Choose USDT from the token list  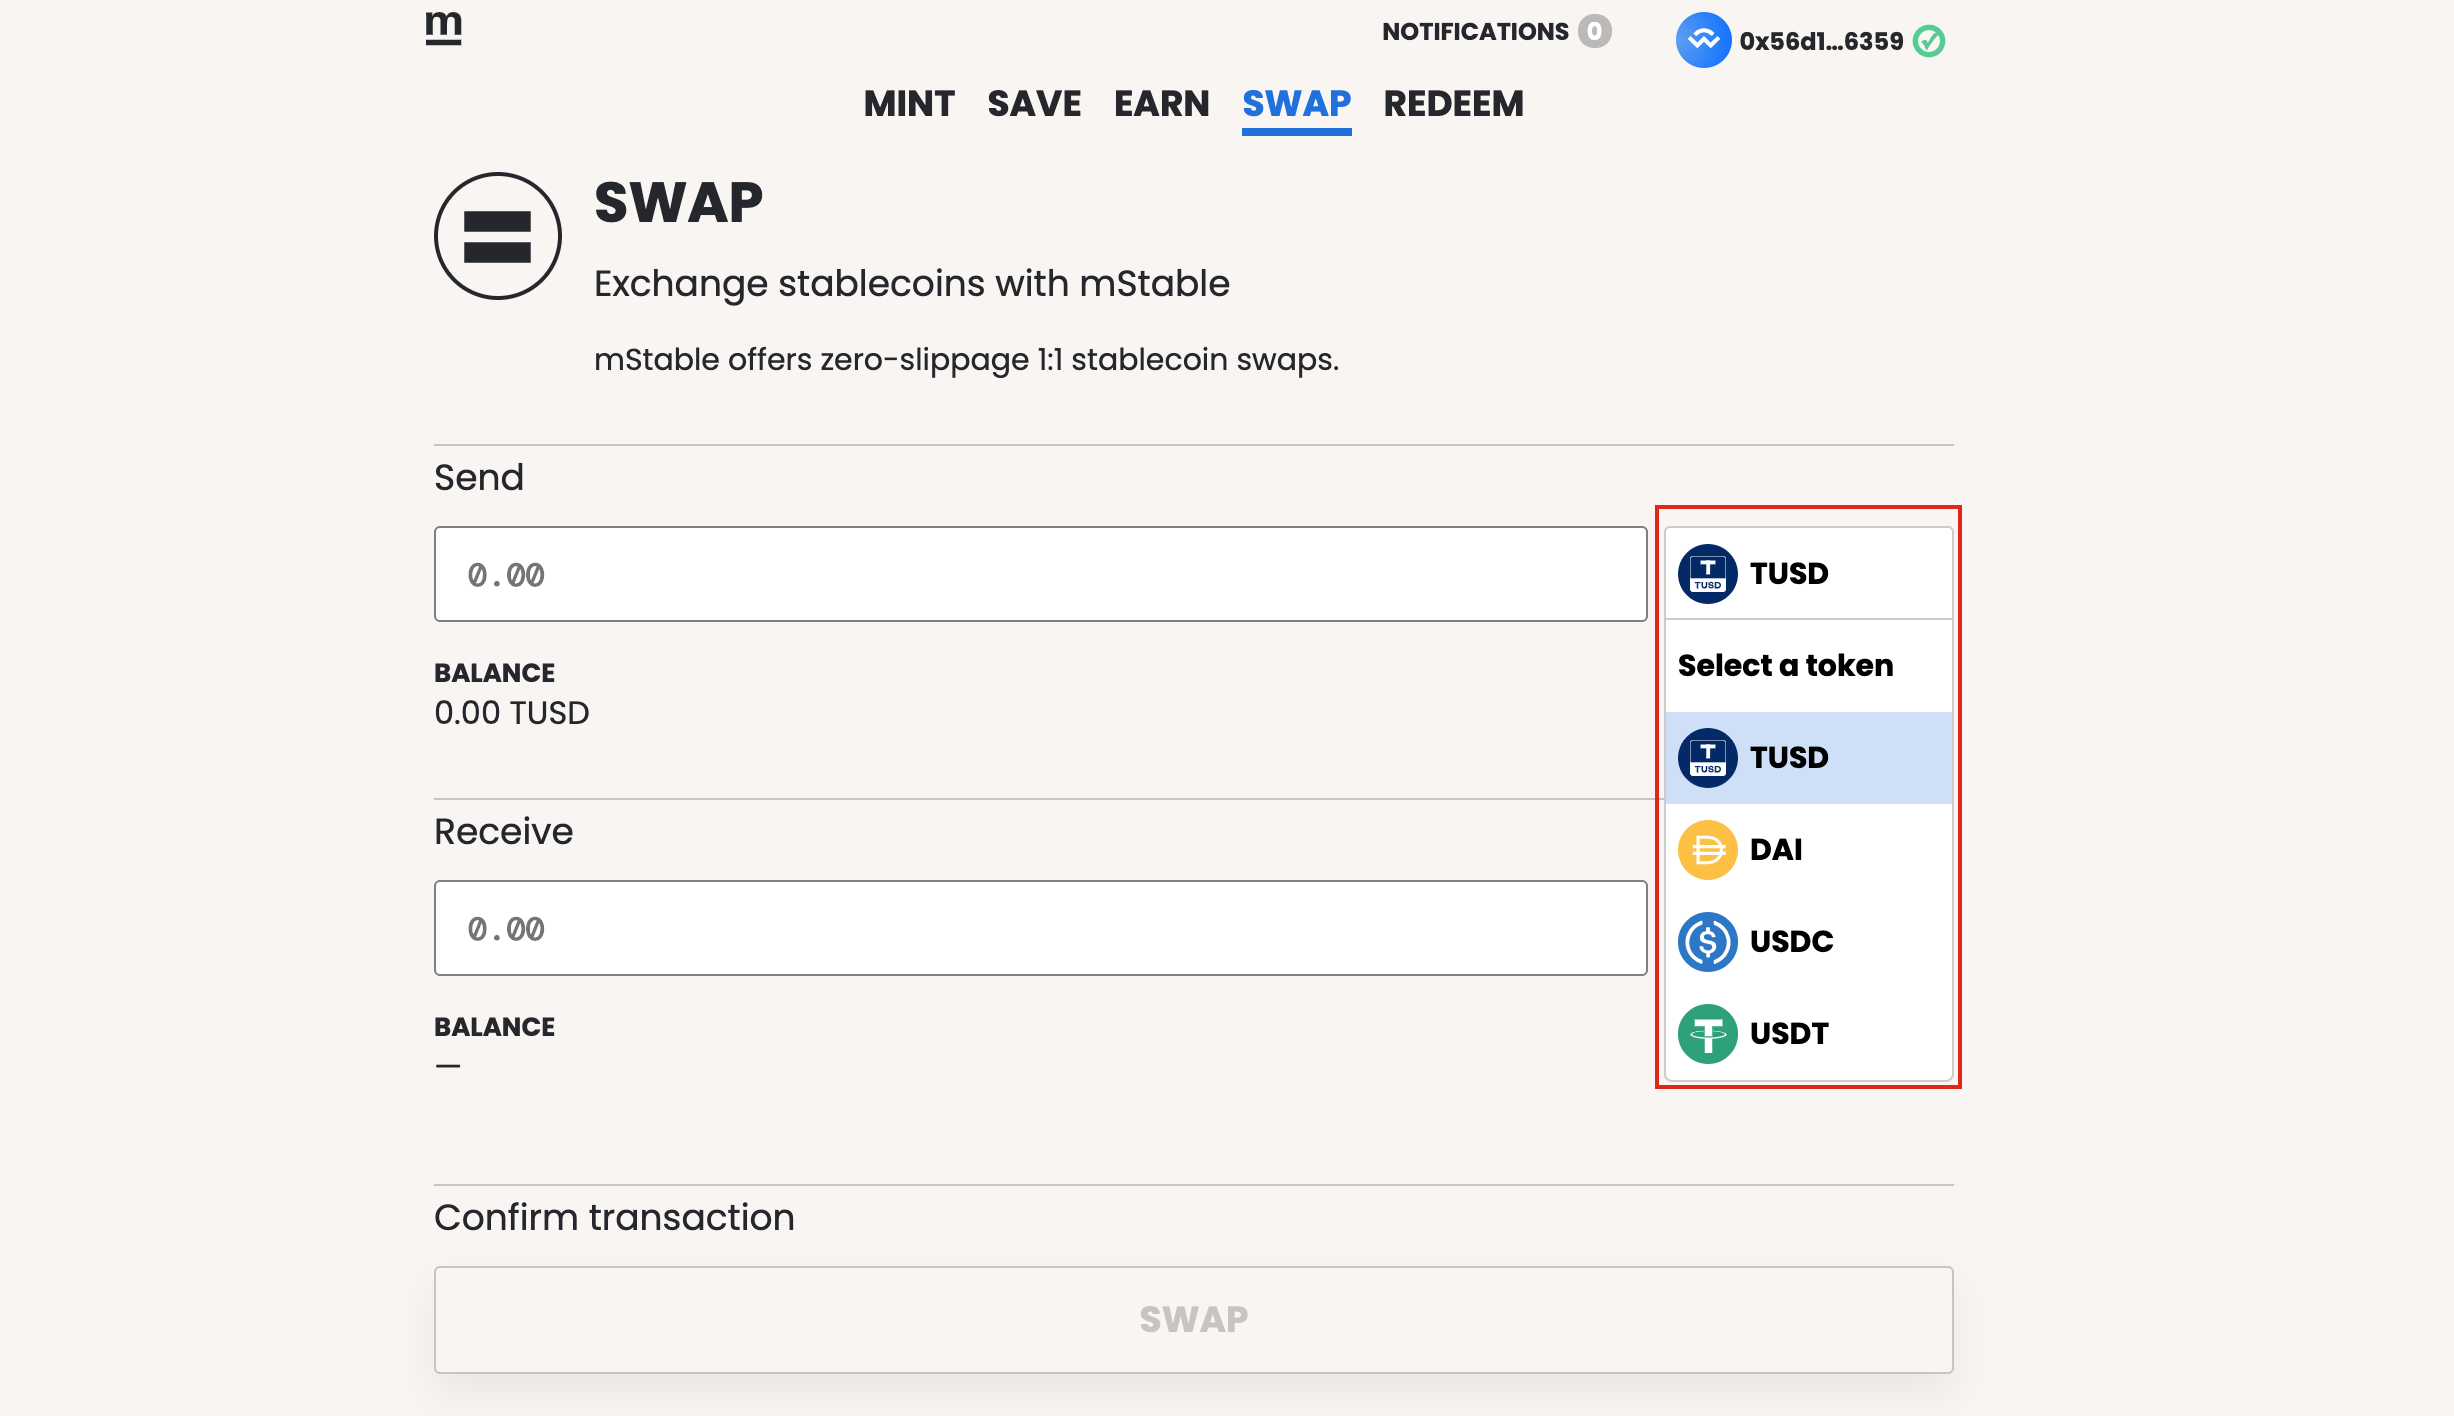click(1808, 1034)
